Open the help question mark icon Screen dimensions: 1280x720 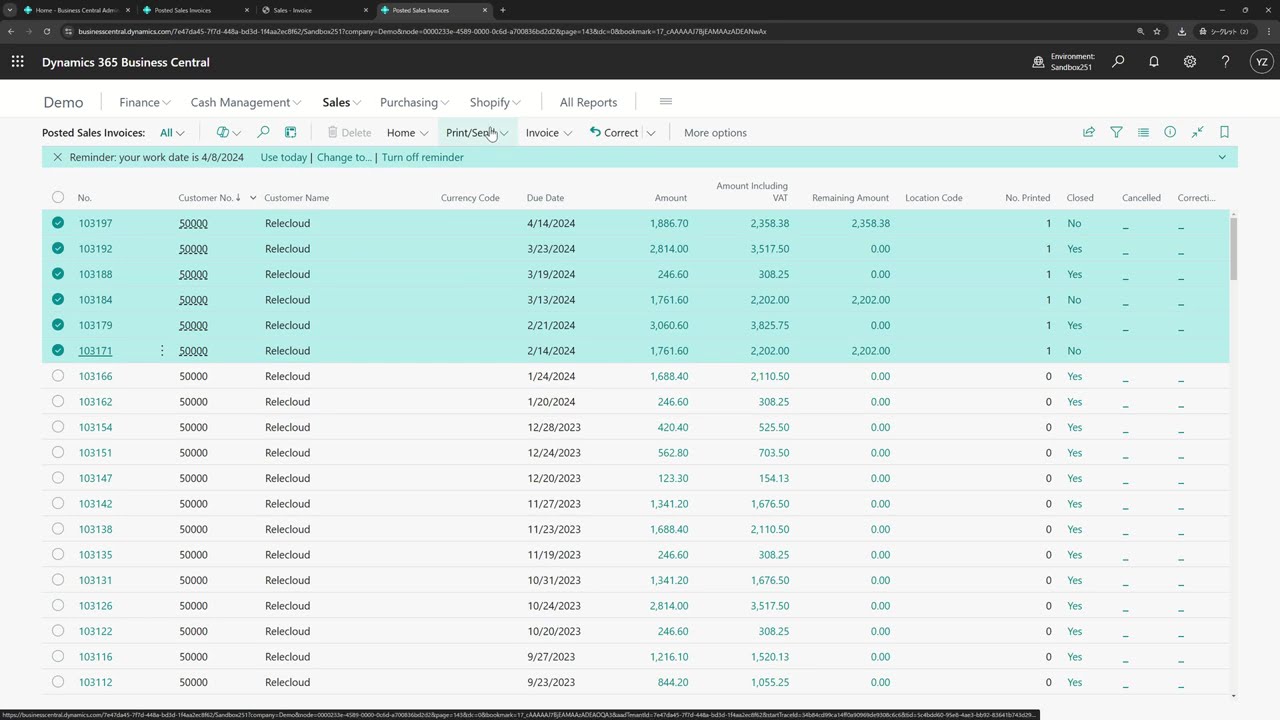click(x=1225, y=62)
